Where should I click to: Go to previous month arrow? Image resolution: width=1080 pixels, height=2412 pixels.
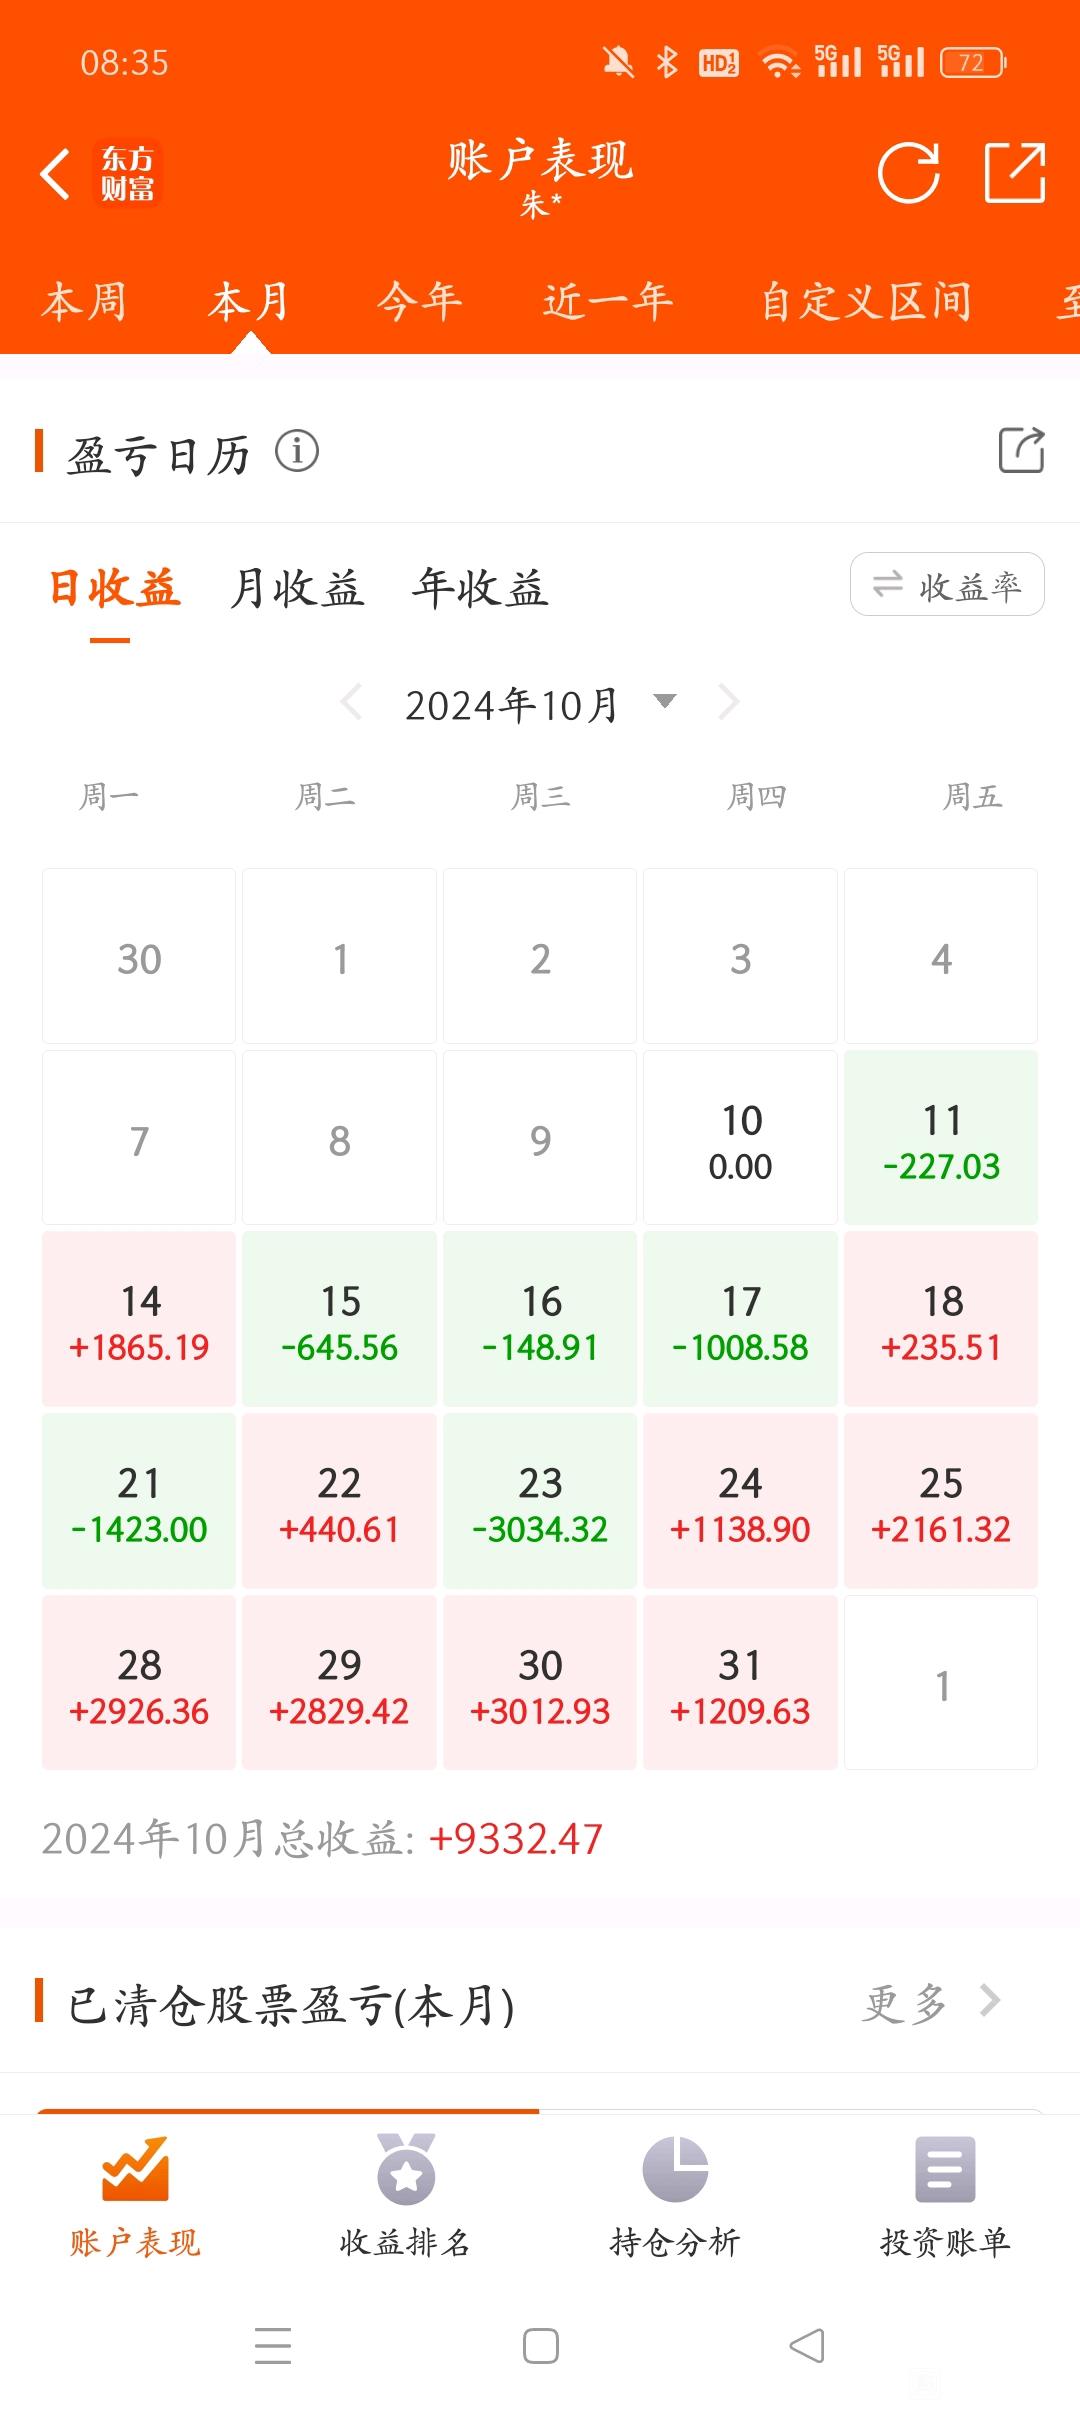(x=351, y=702)
